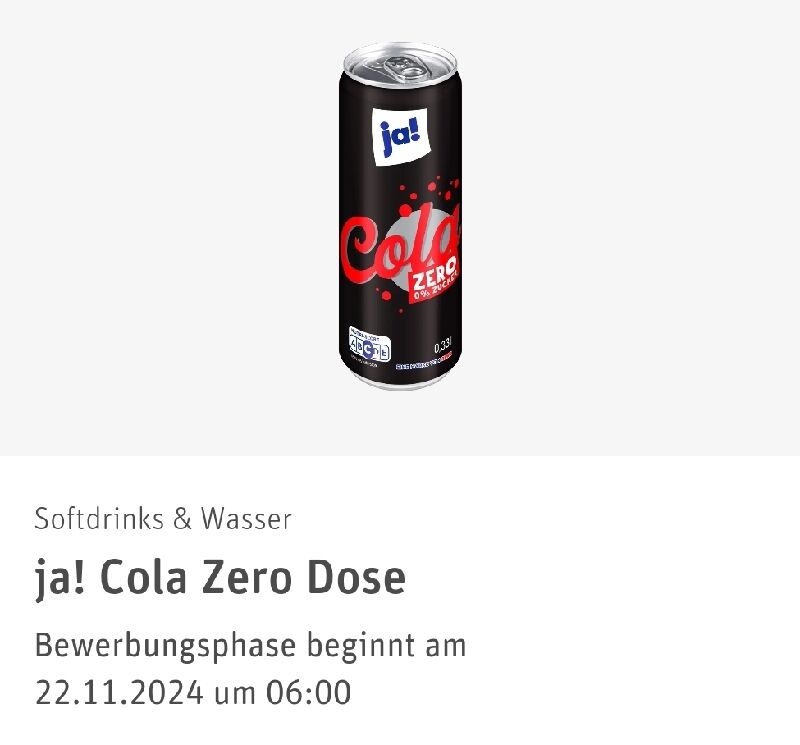Image resolution: width=800 pixels, height=745 pixels.
Task: Open the Softdrinks & Wasser category
Action: pos(163,518)
